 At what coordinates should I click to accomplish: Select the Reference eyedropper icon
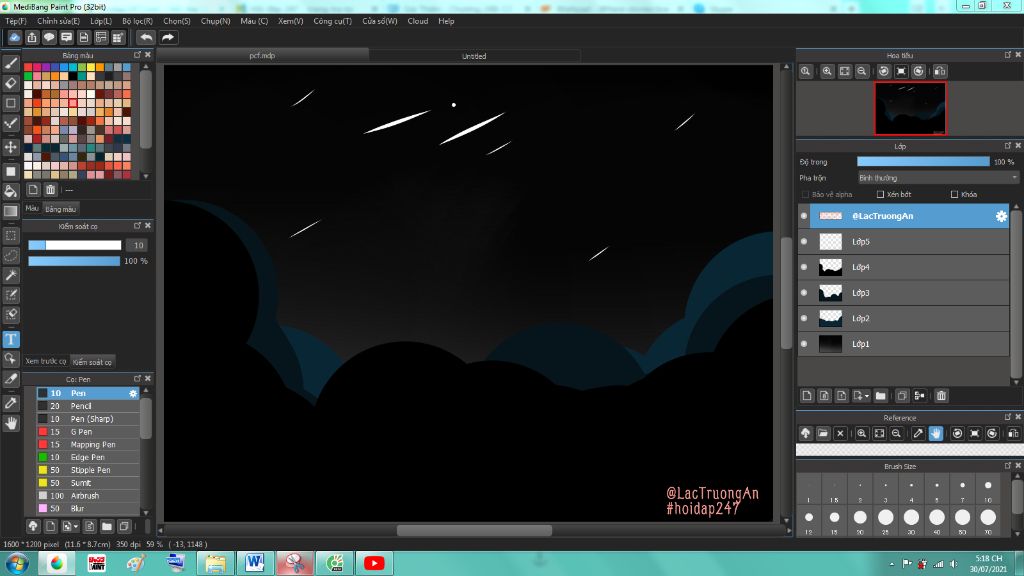coord(918,433)
